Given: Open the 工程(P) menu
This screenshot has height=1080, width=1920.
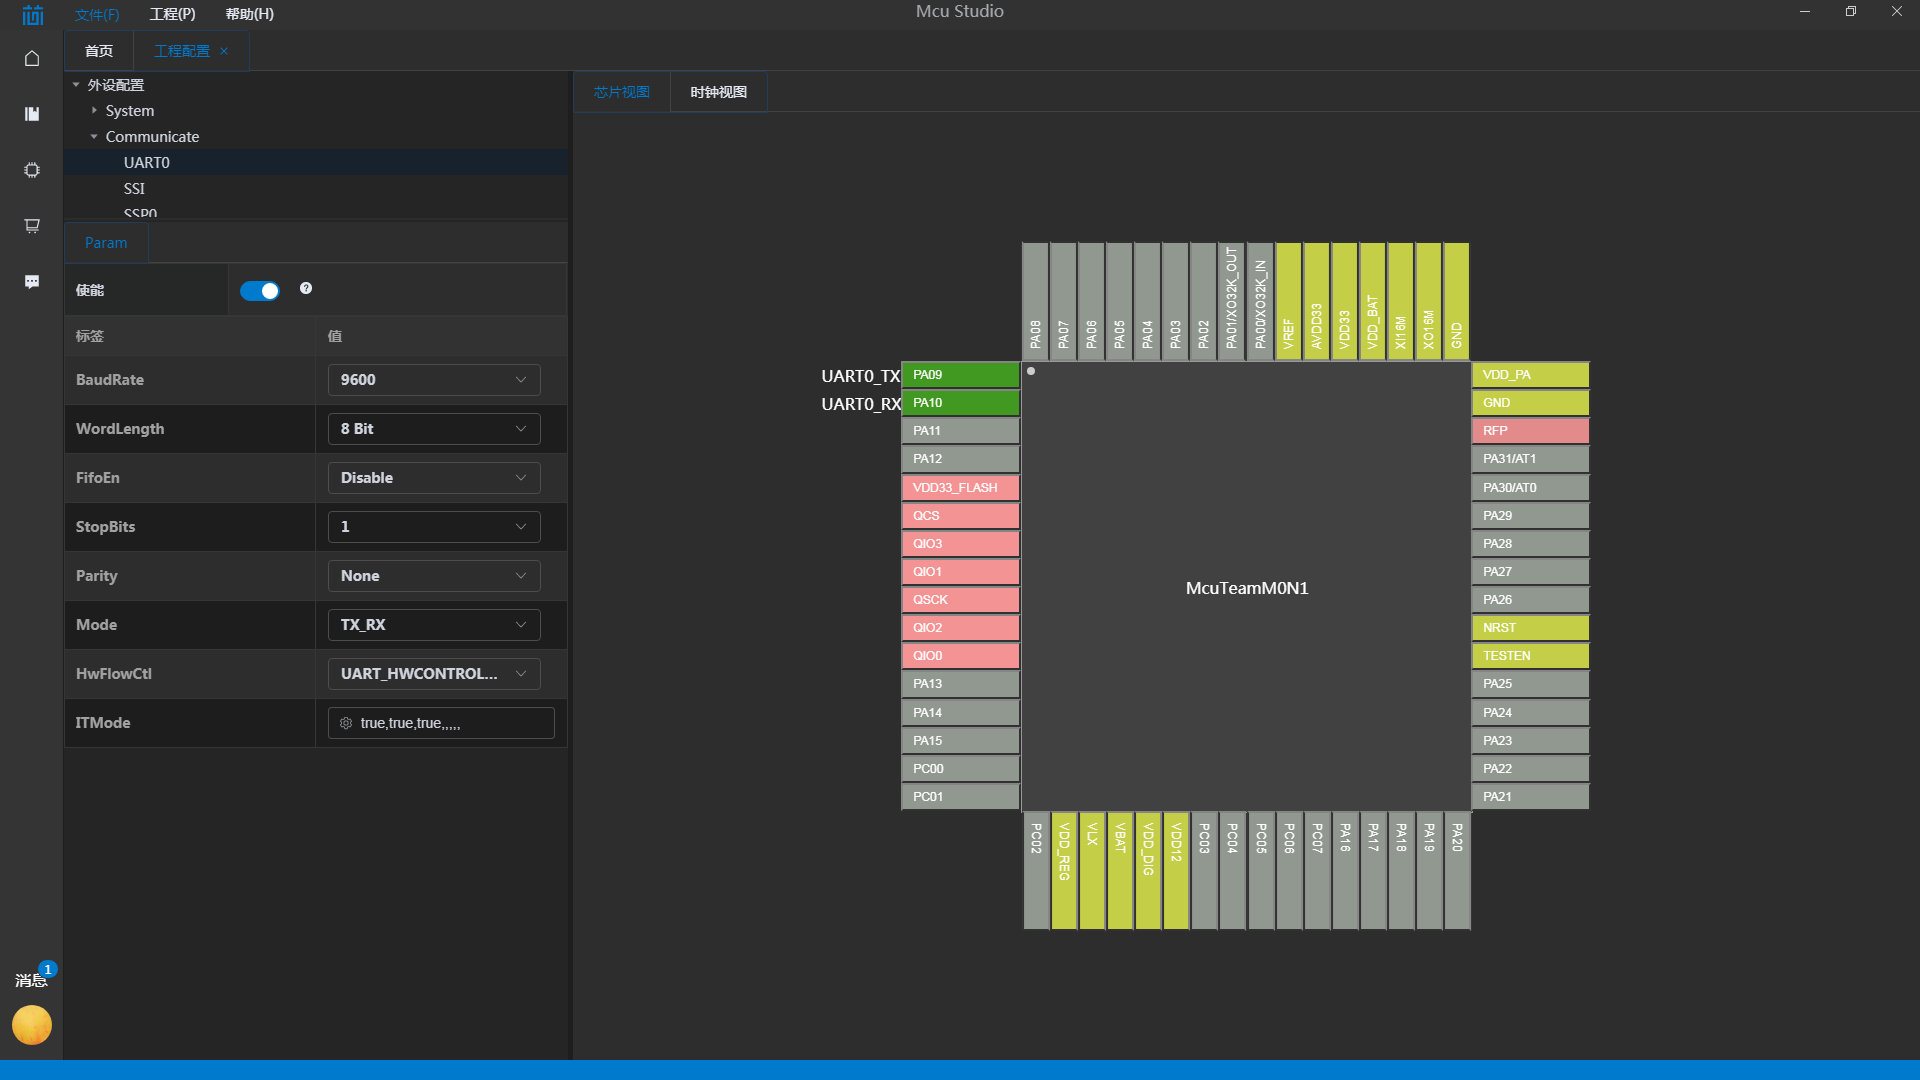Looking at the screenshot, I should tap(172, 14).
